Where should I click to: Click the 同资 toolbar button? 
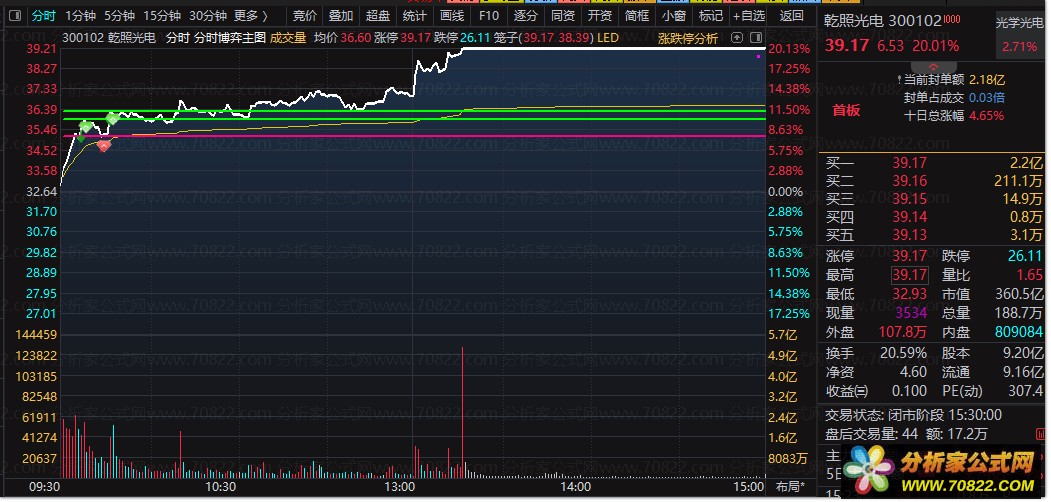pyautogui.click(x=562, y=15)
